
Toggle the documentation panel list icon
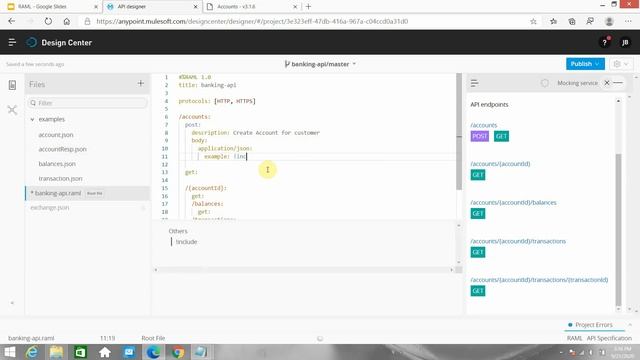474,83
